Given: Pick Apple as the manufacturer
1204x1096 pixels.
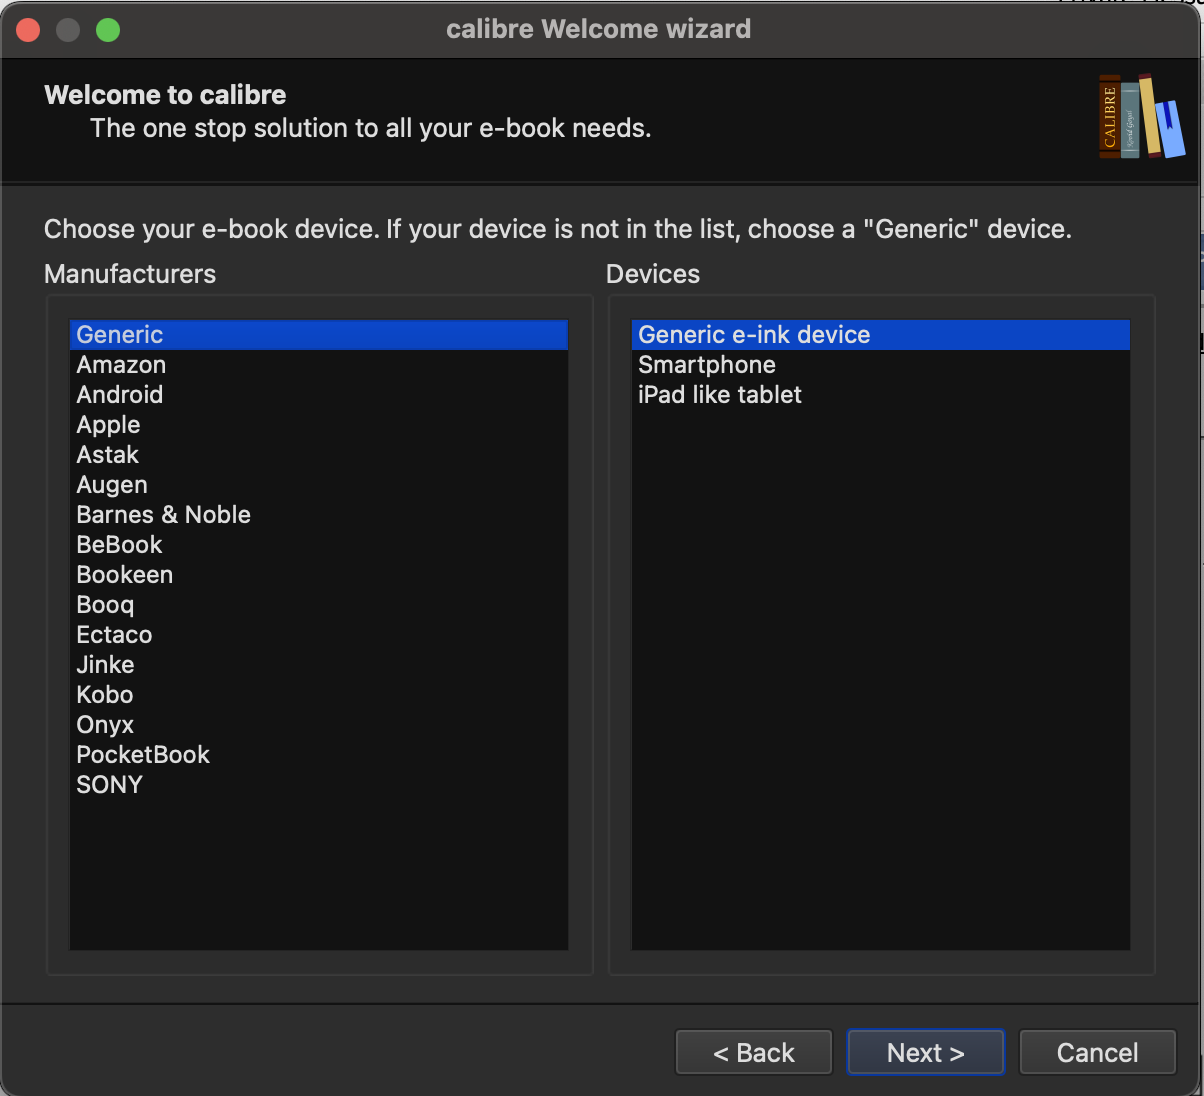Looking at the screenshot, I should (x=319, y=425).
